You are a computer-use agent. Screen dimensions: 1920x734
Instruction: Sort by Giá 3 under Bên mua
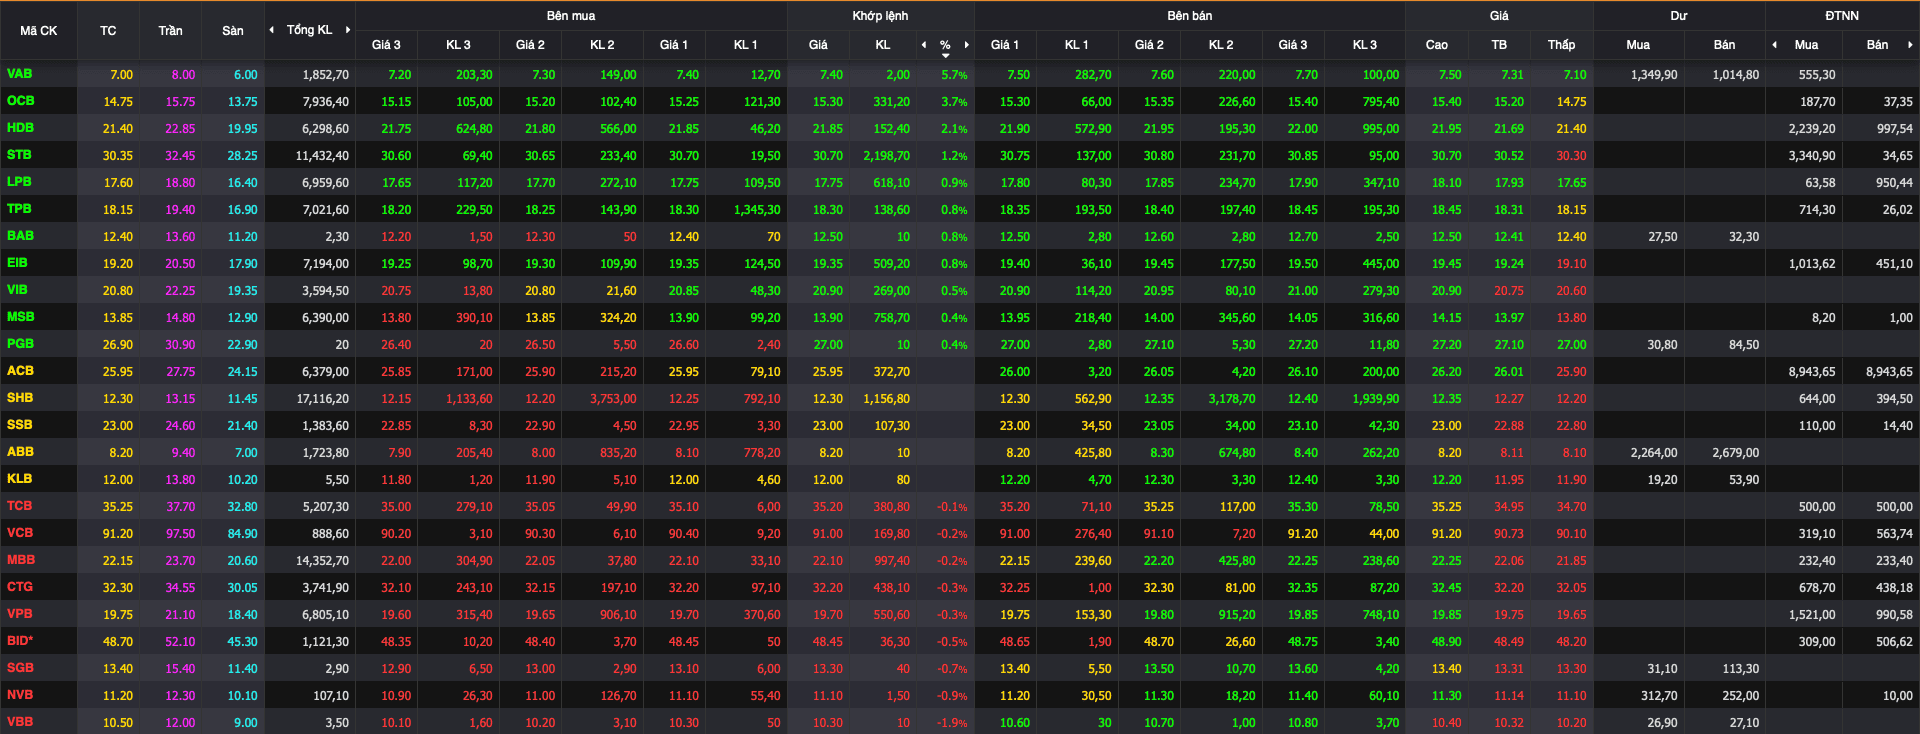pos(386,45)
